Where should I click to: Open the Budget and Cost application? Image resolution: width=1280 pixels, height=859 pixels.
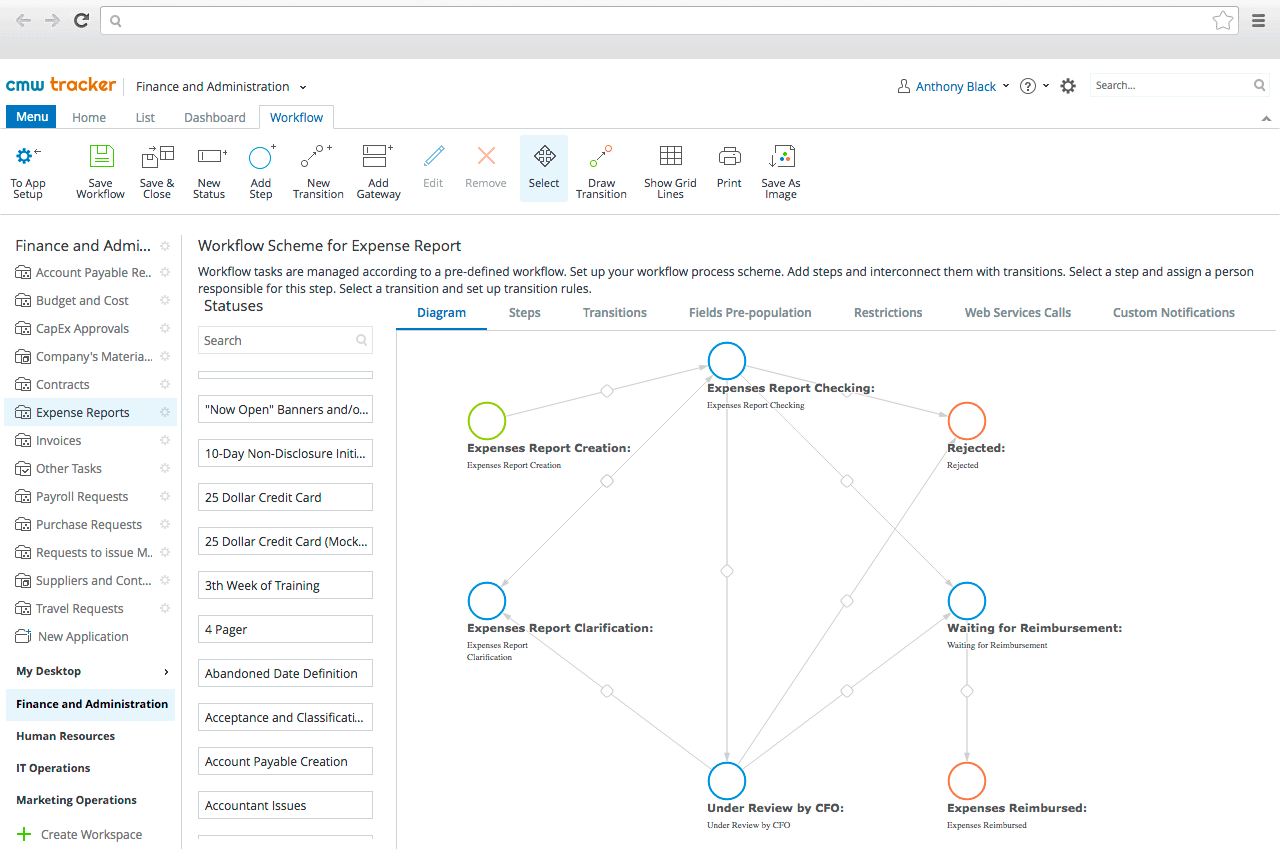(x=82, y=300)
